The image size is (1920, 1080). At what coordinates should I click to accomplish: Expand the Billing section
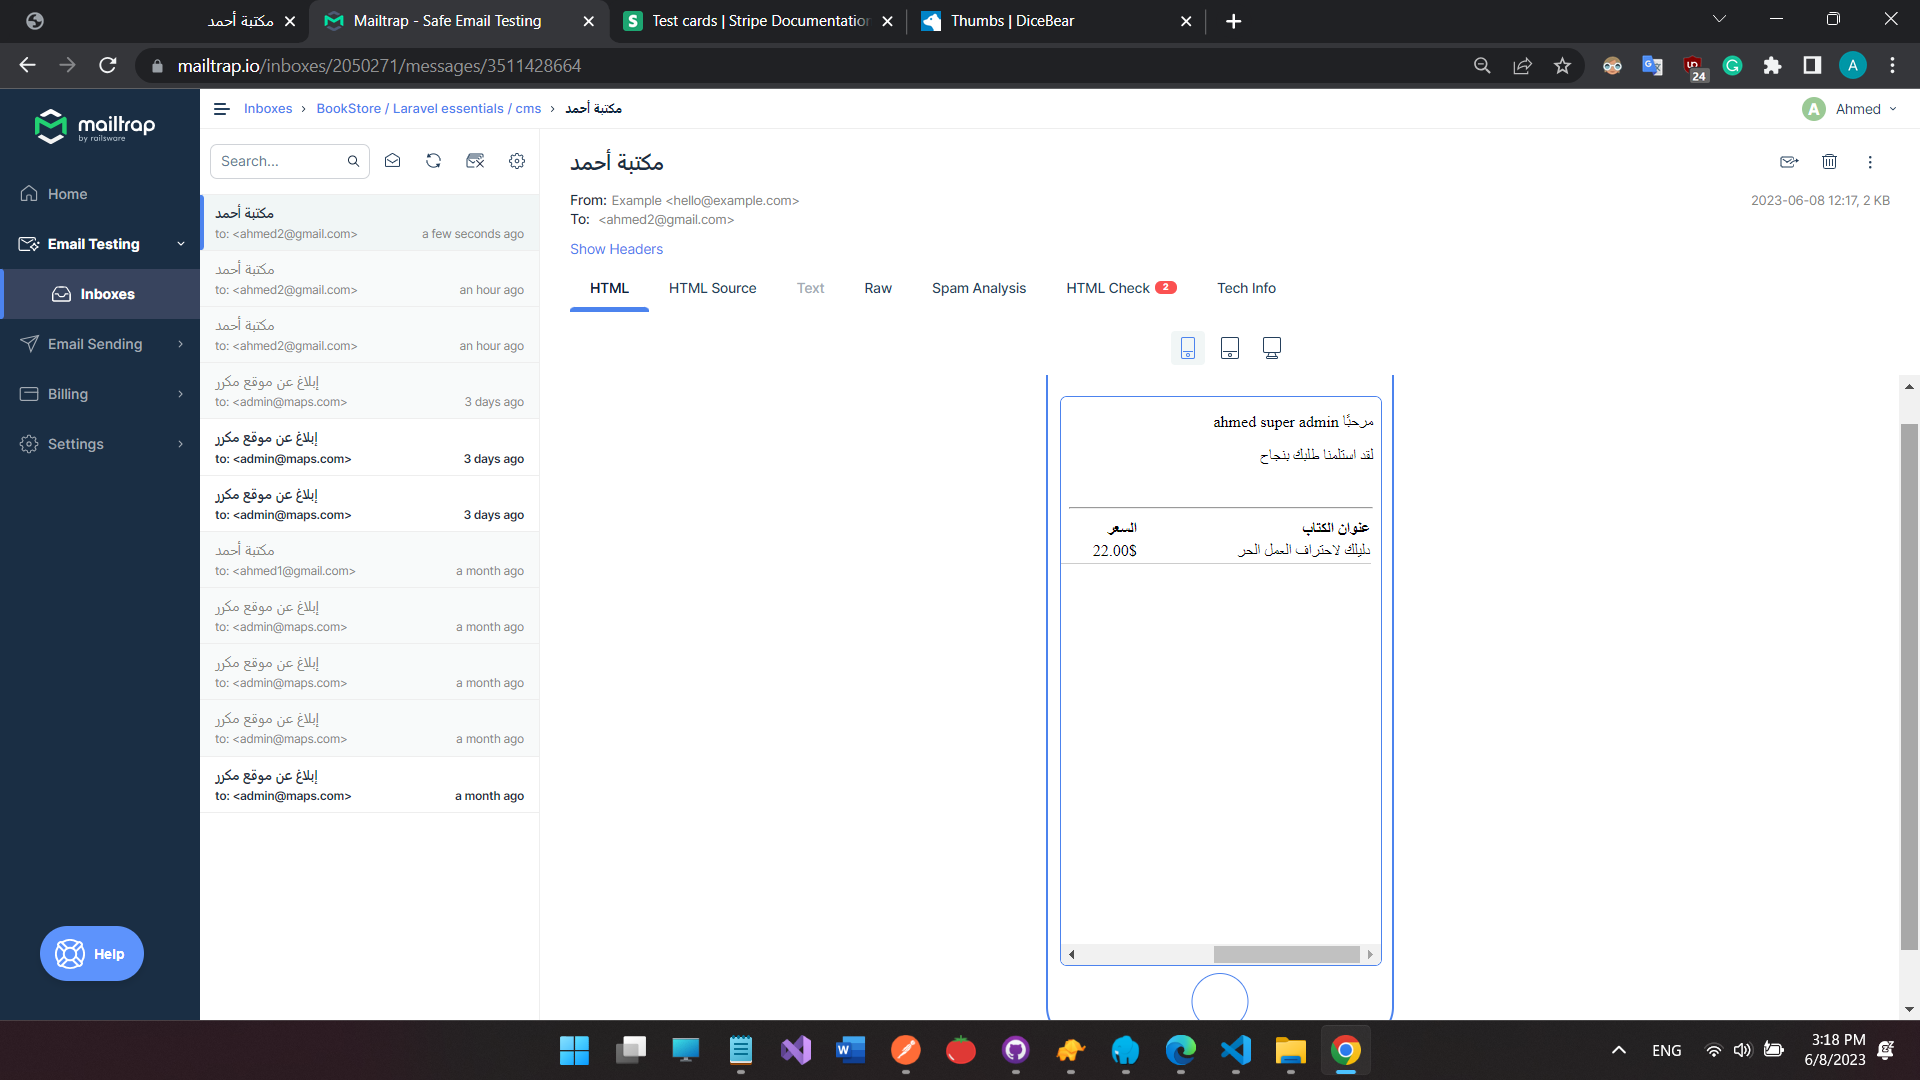(x=67, y=394)
